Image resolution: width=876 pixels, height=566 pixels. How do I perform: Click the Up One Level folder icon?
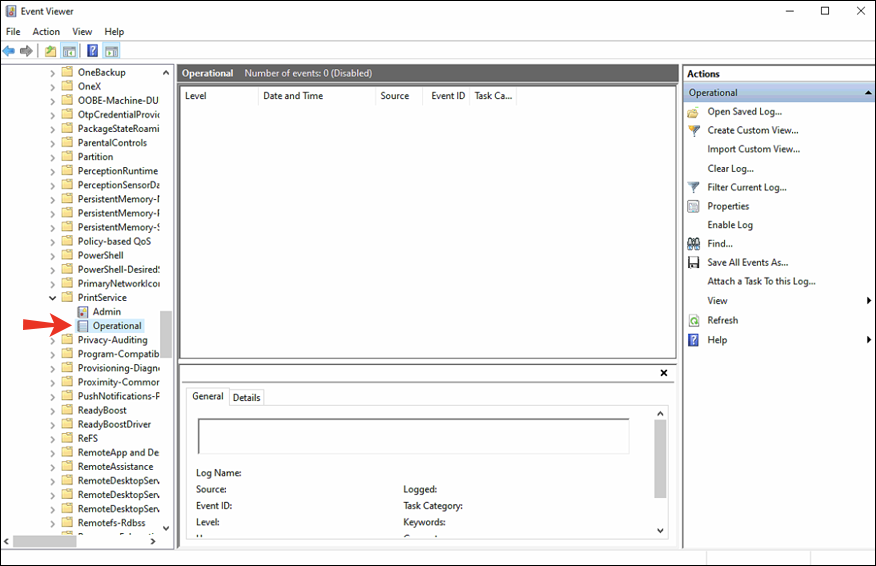coord(51,51)
